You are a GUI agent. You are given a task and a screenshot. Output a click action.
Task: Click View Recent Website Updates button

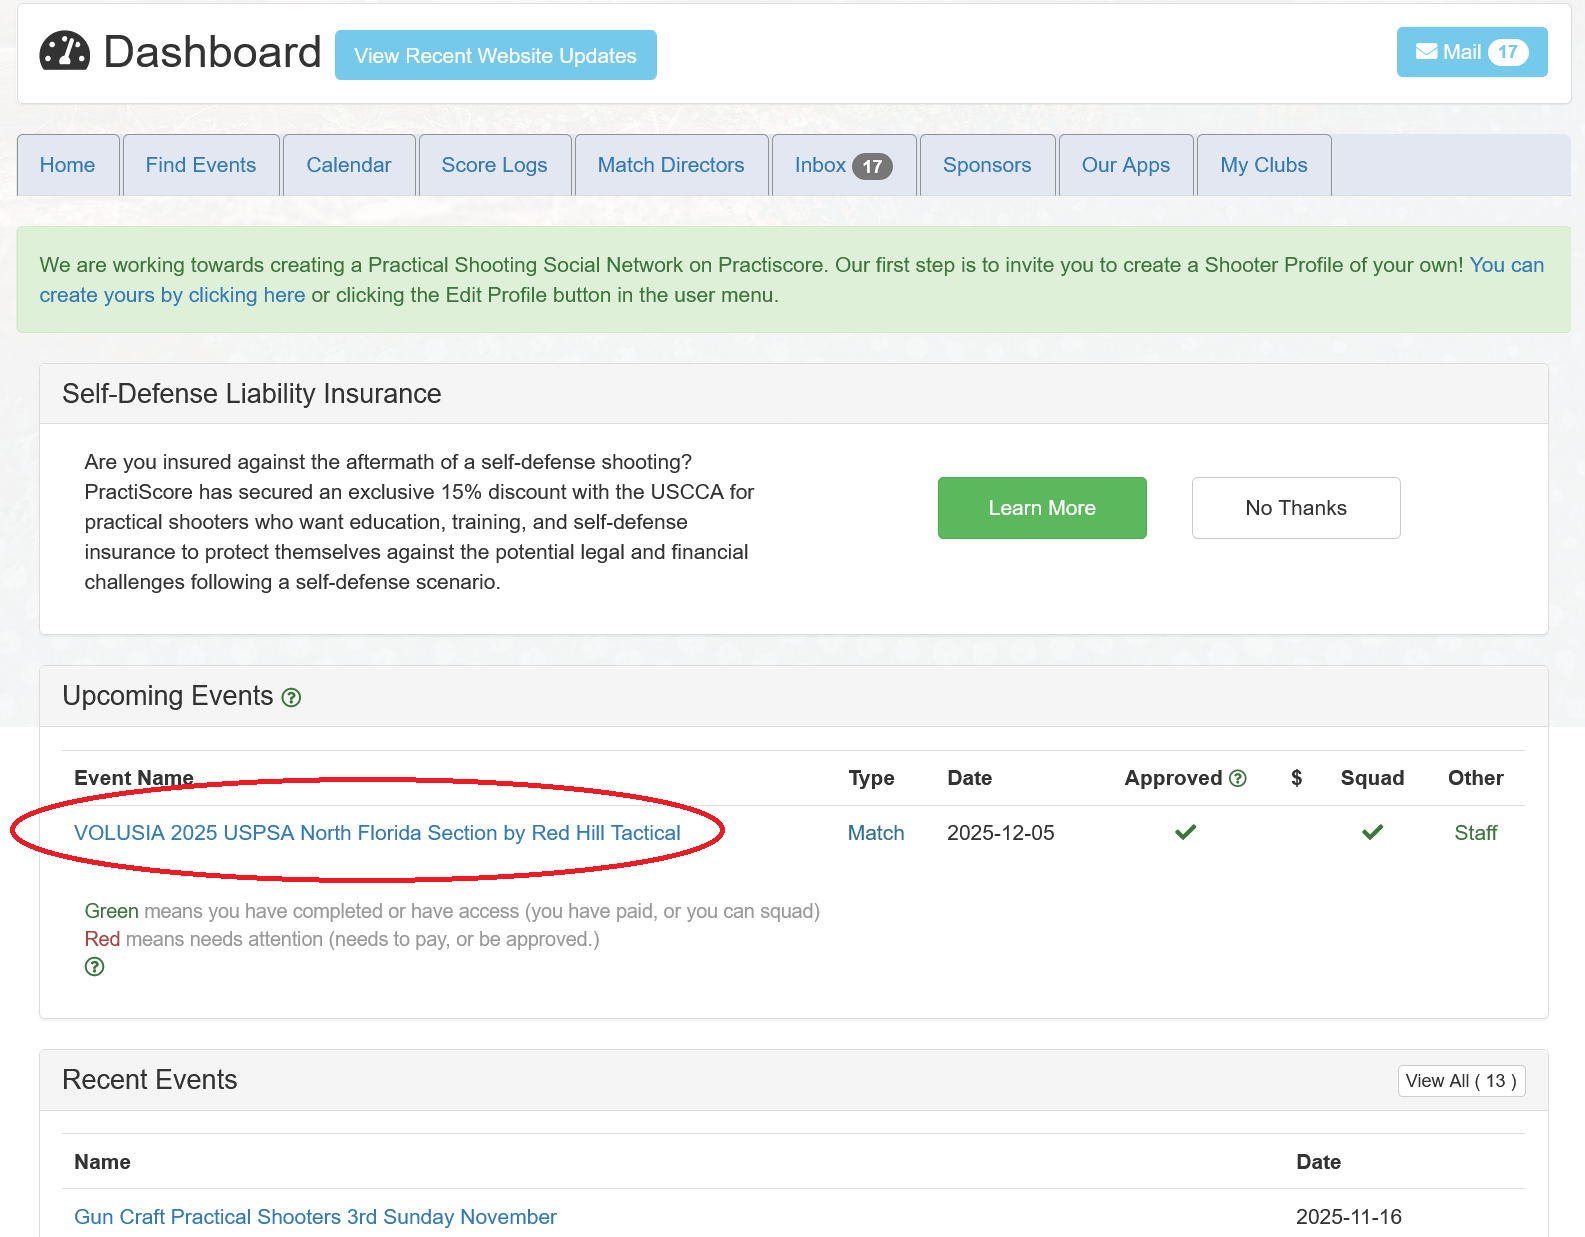495,55
